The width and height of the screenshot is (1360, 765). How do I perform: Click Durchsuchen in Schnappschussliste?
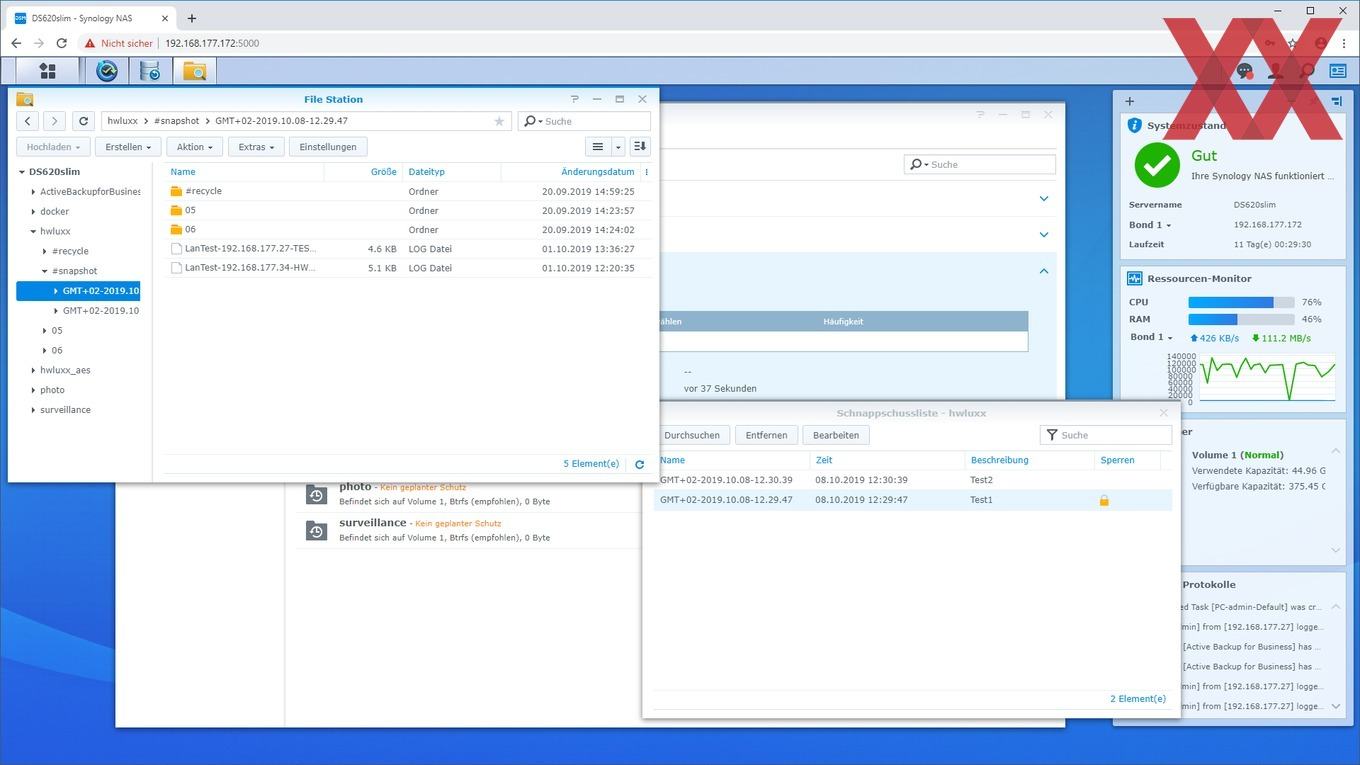pos(692,435)
